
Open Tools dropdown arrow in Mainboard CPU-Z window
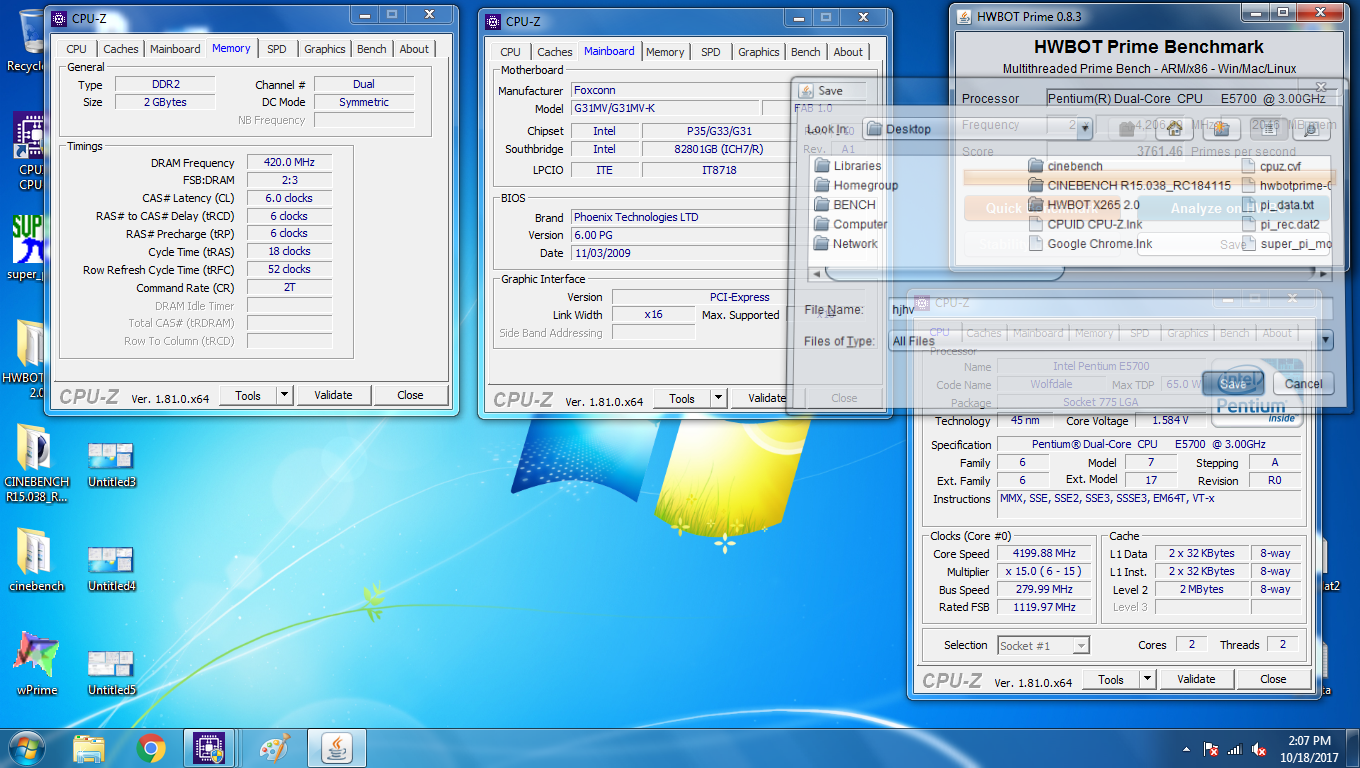pyautogui.click(x=718, y=398)
